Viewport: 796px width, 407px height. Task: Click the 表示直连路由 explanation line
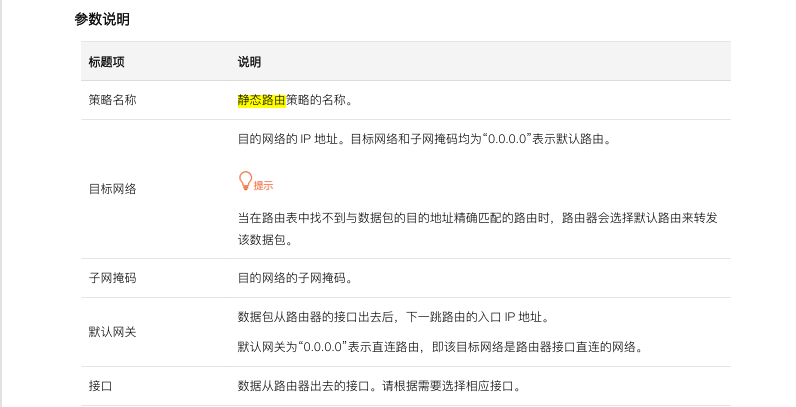(438, 347)
